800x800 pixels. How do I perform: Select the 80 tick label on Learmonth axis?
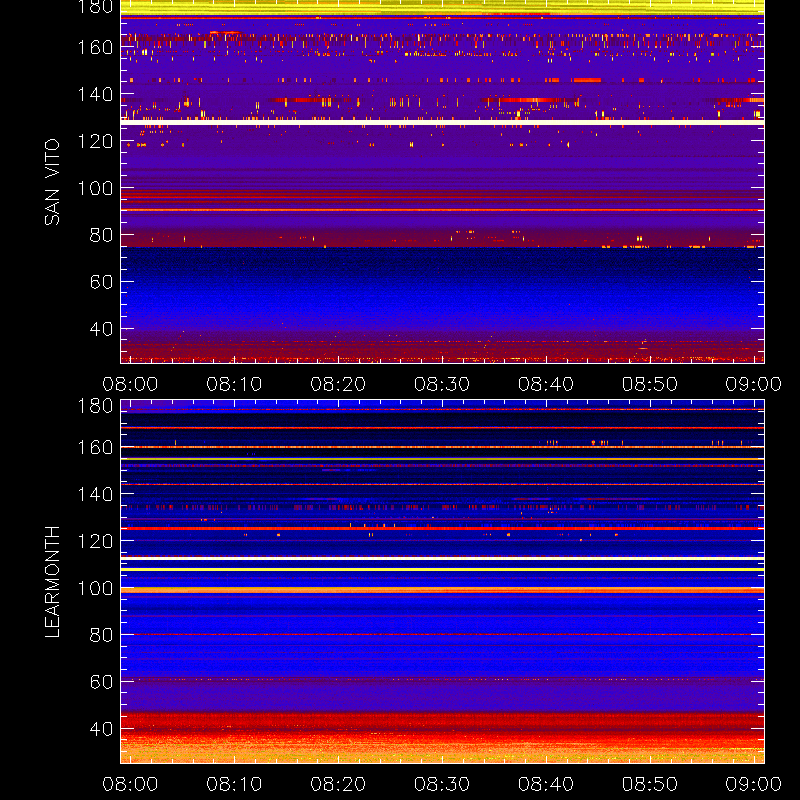(x=101, y=635)
